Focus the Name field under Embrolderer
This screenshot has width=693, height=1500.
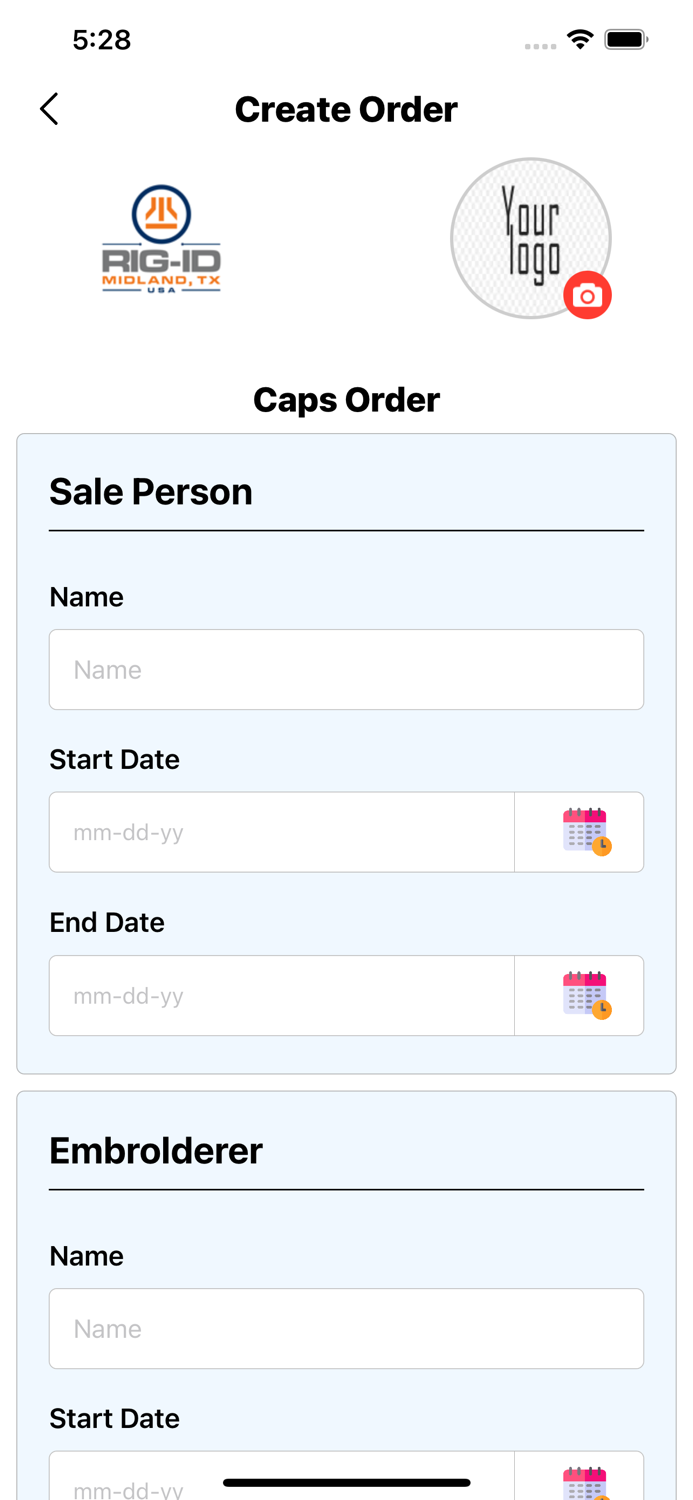pyautogui.click(x=346, y=1327)
